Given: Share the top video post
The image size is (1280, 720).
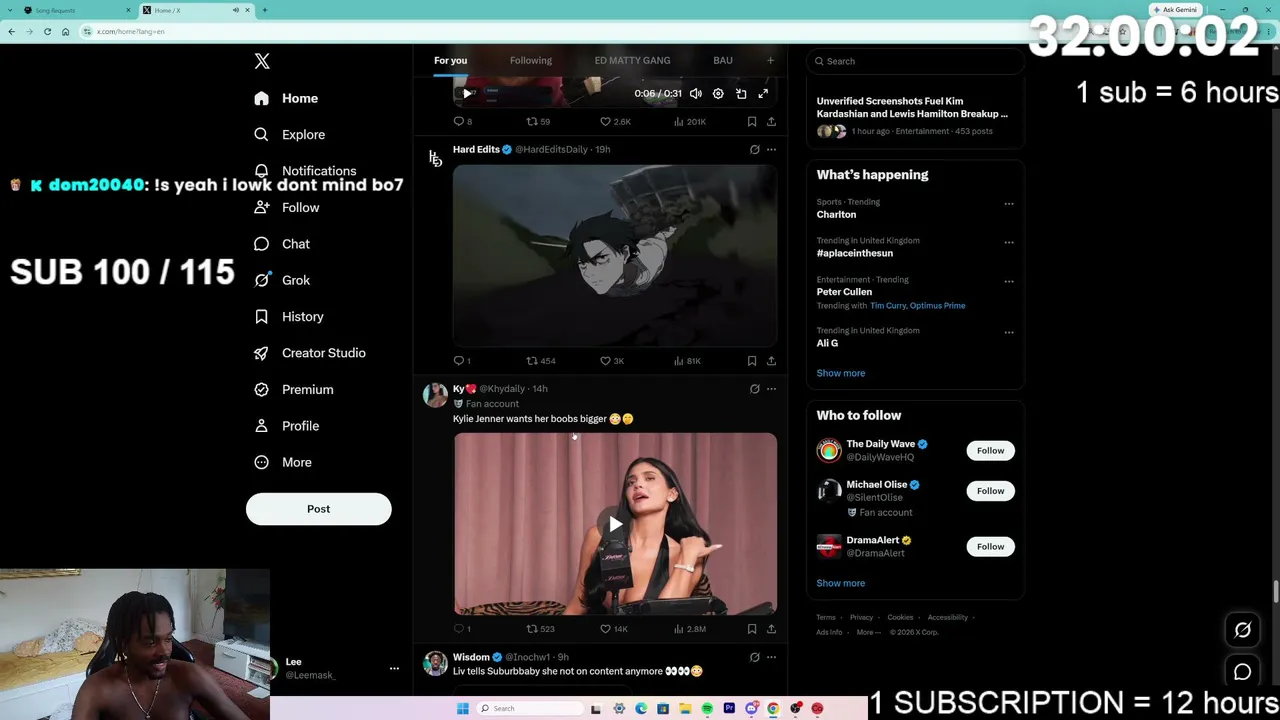Looking at the screenshot, I should pos(771,122).
